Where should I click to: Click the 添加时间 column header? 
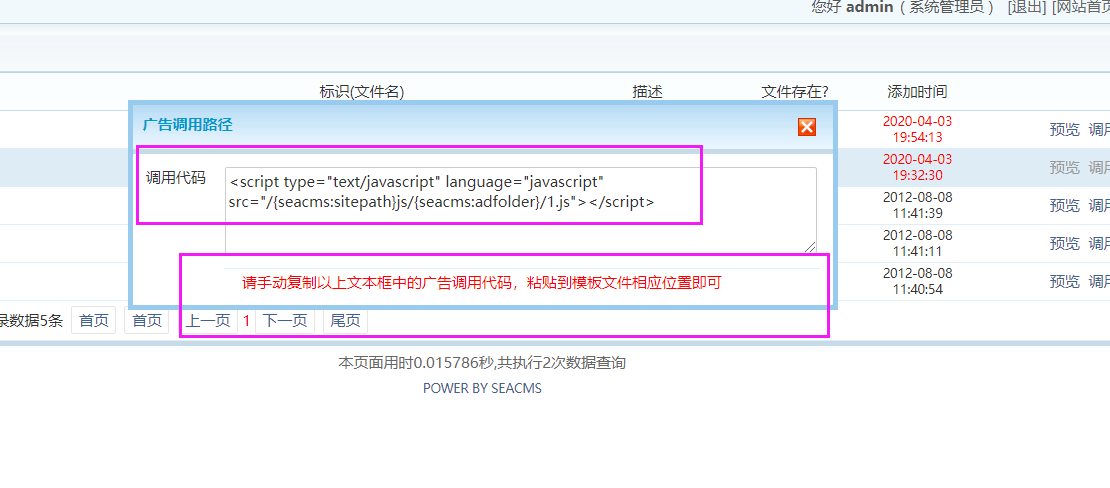(917, 91)
